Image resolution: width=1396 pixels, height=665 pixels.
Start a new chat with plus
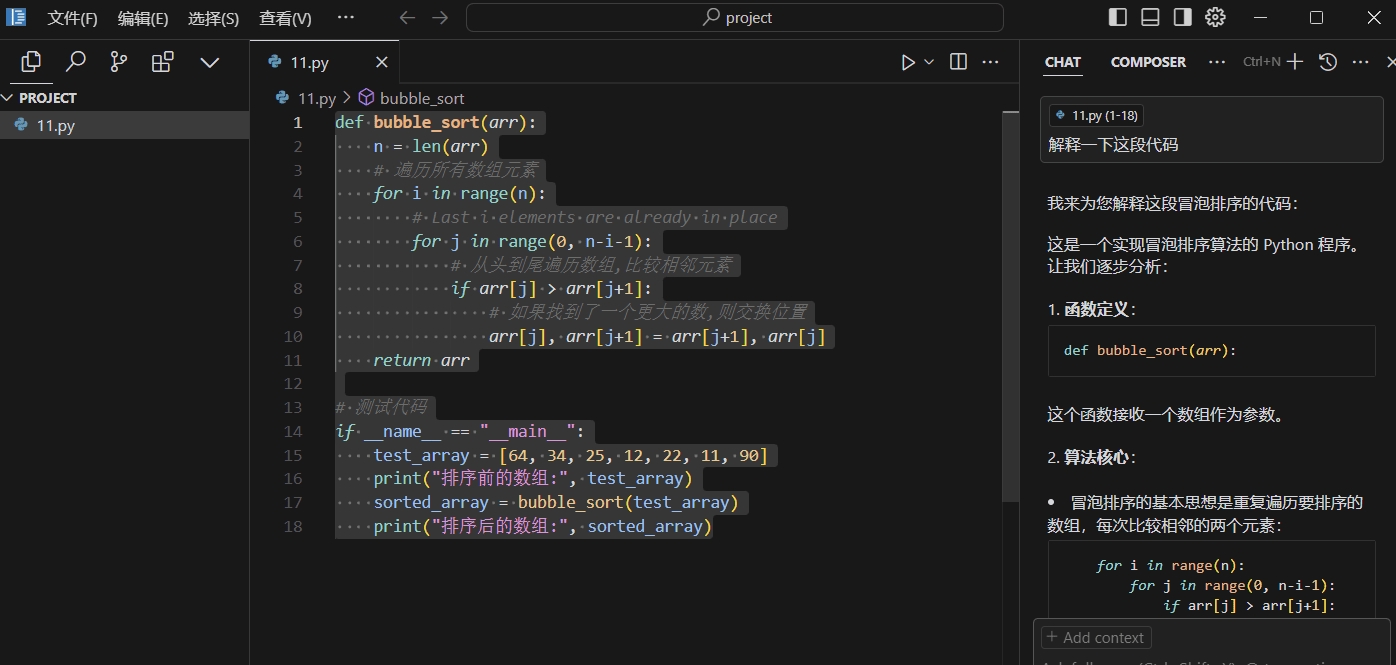(x=1295, y=62)
